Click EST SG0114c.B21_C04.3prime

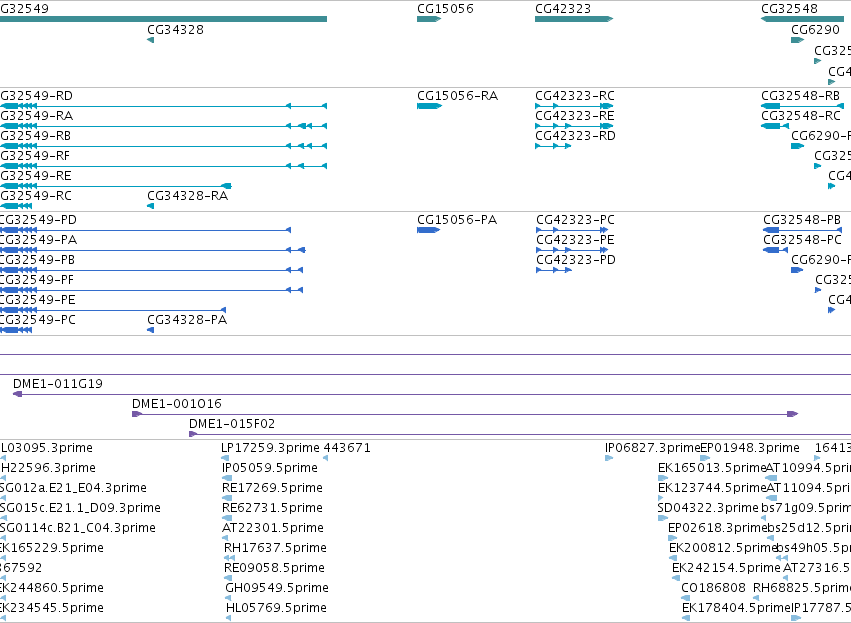[x=78, y=529]
